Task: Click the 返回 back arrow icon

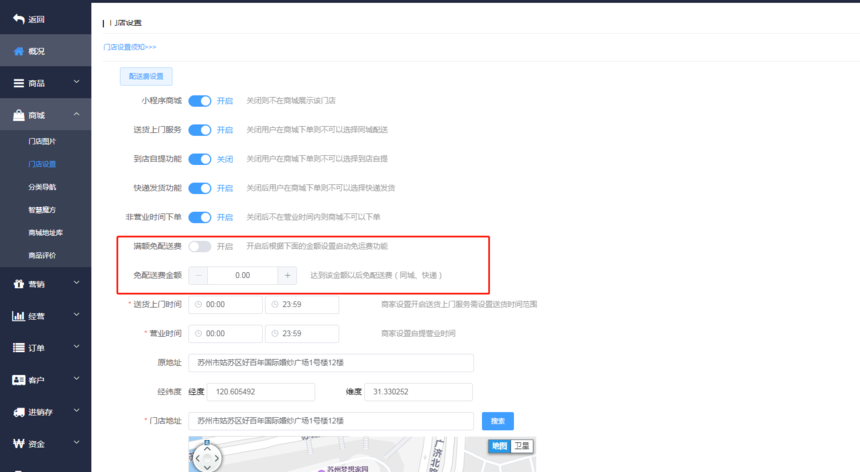Action: coord(18,19)
